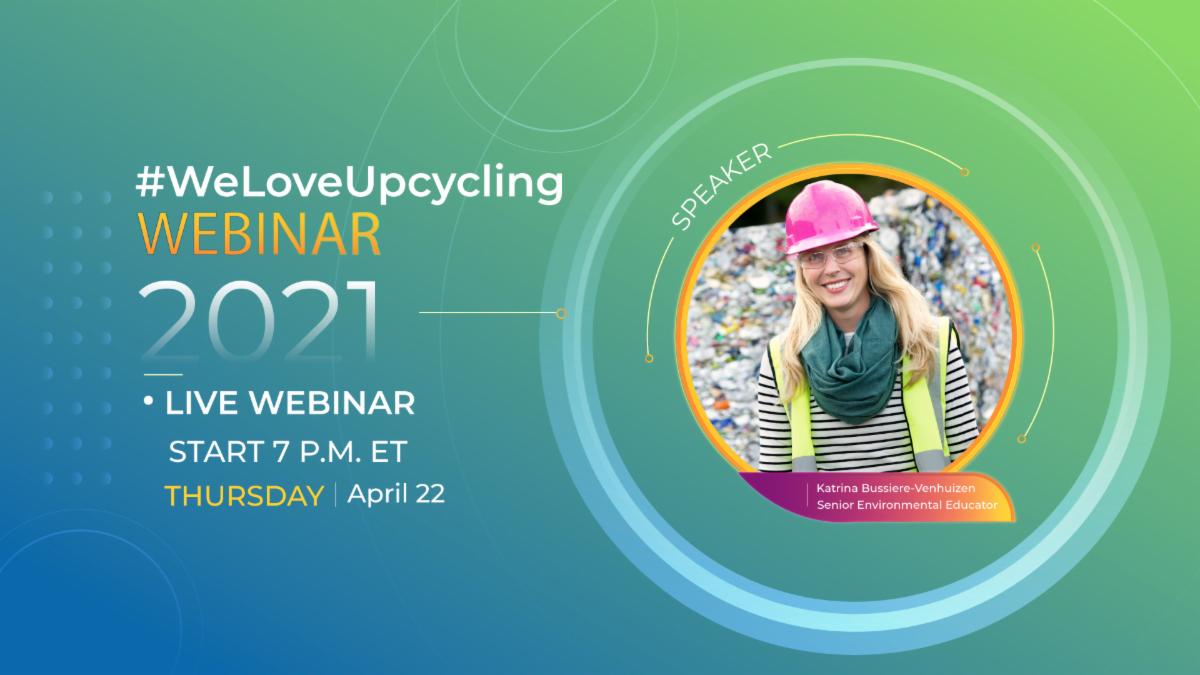Click the April 22 date
The height and width of the screenshot is (675, 1200).
pos(396,495)
